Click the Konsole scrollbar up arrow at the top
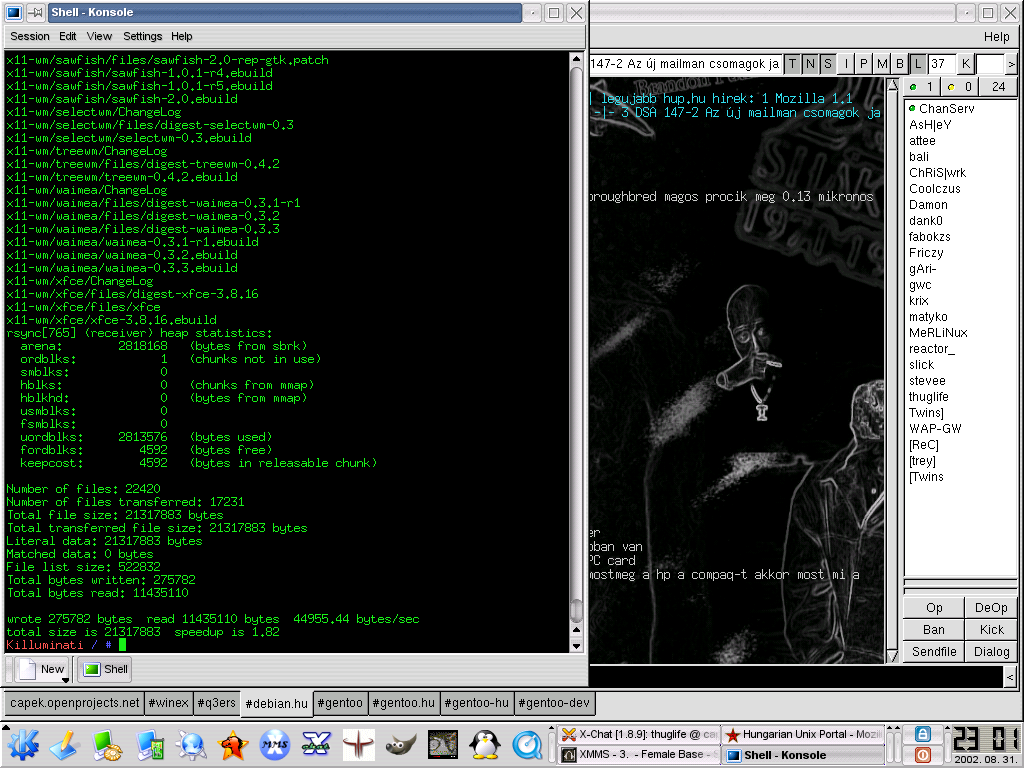This screenshot has height=768, width=1024. coord(576,59)
